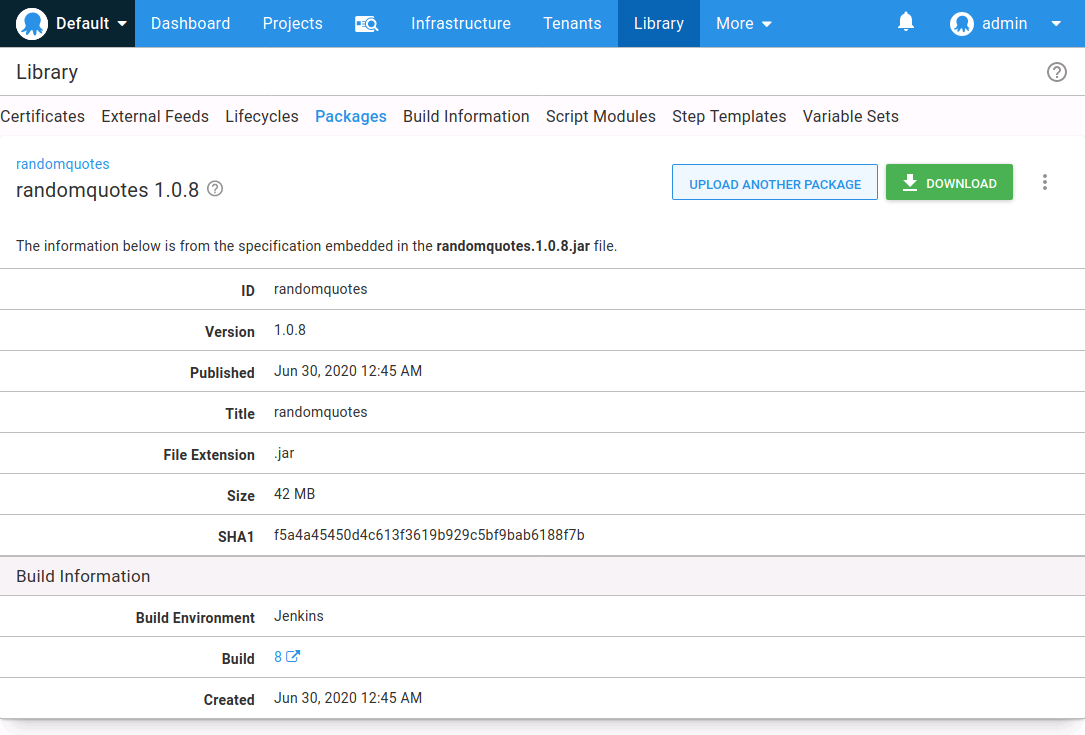Open the notifications bell icon
The image size is (1085, 735).
(906, 22)
